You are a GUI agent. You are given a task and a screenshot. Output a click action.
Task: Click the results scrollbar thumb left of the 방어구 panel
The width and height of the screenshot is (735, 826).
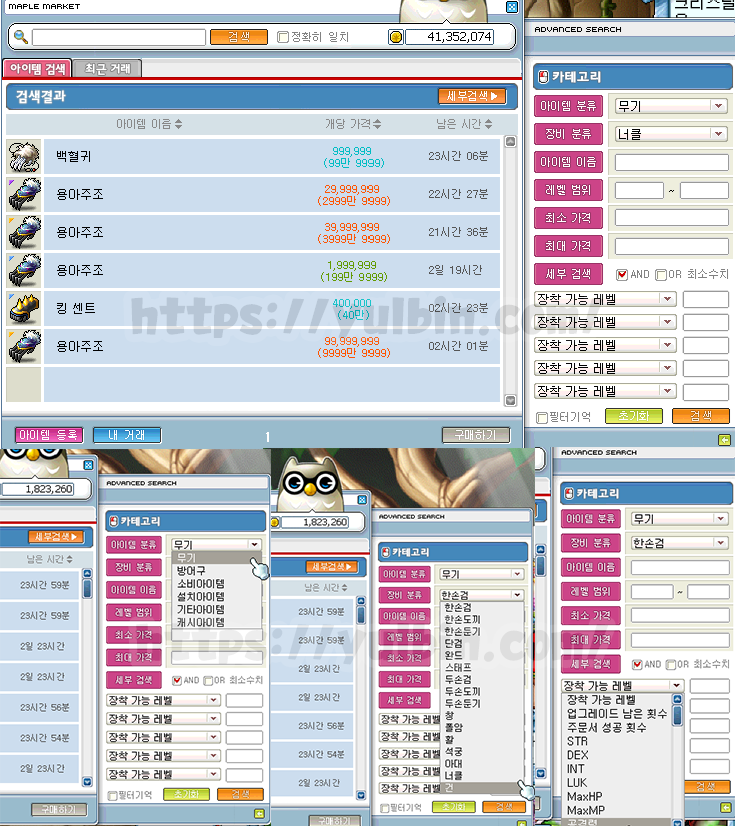[x=87, y=588]
